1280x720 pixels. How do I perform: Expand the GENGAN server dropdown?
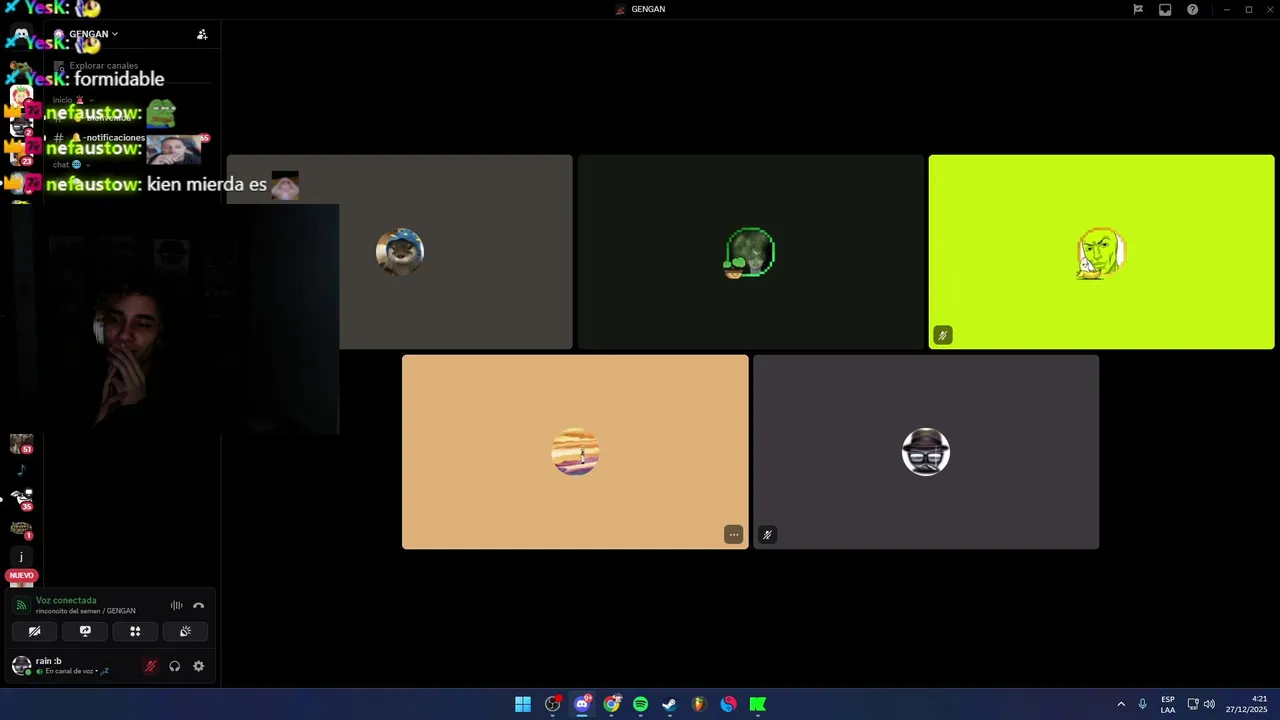pos(93,34)
